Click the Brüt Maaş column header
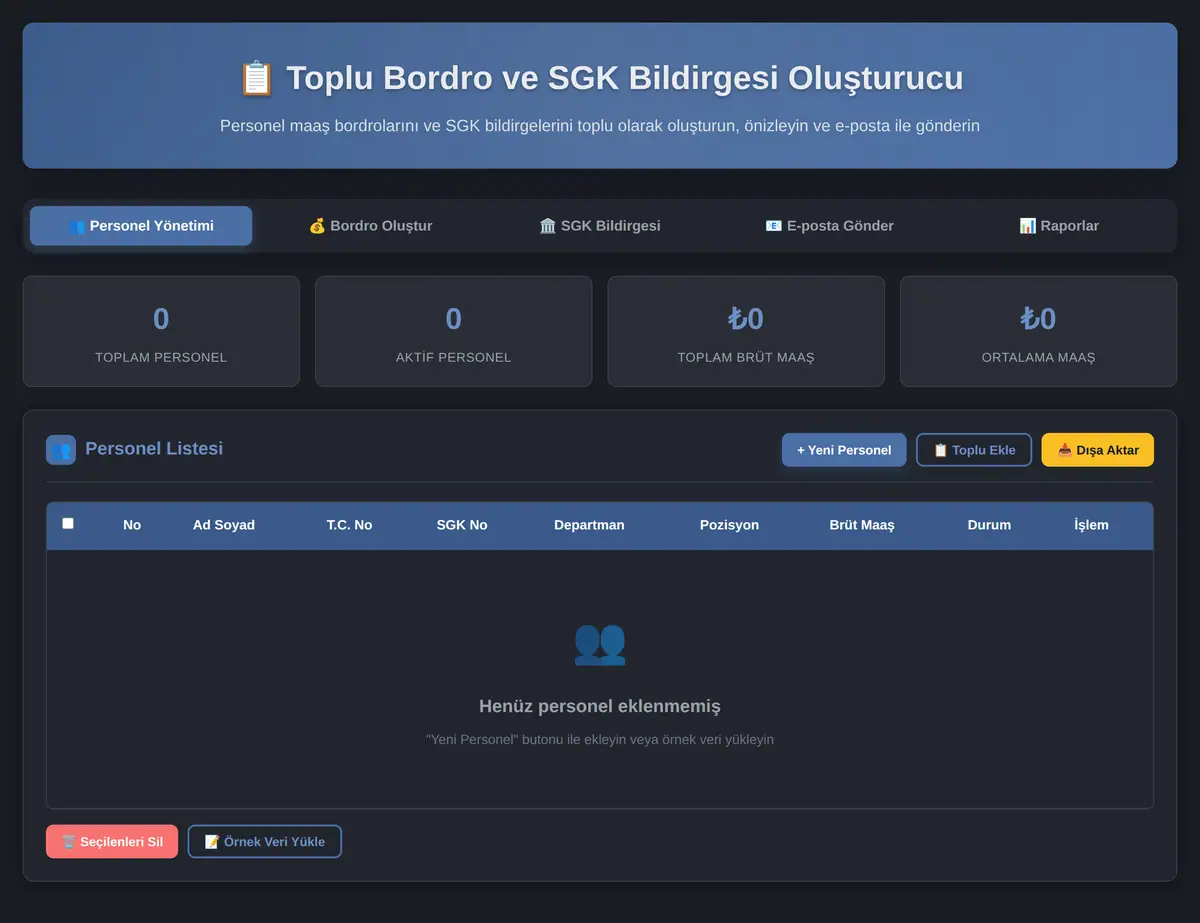The width and height of the screenshot is (1200, 923). 862,525
